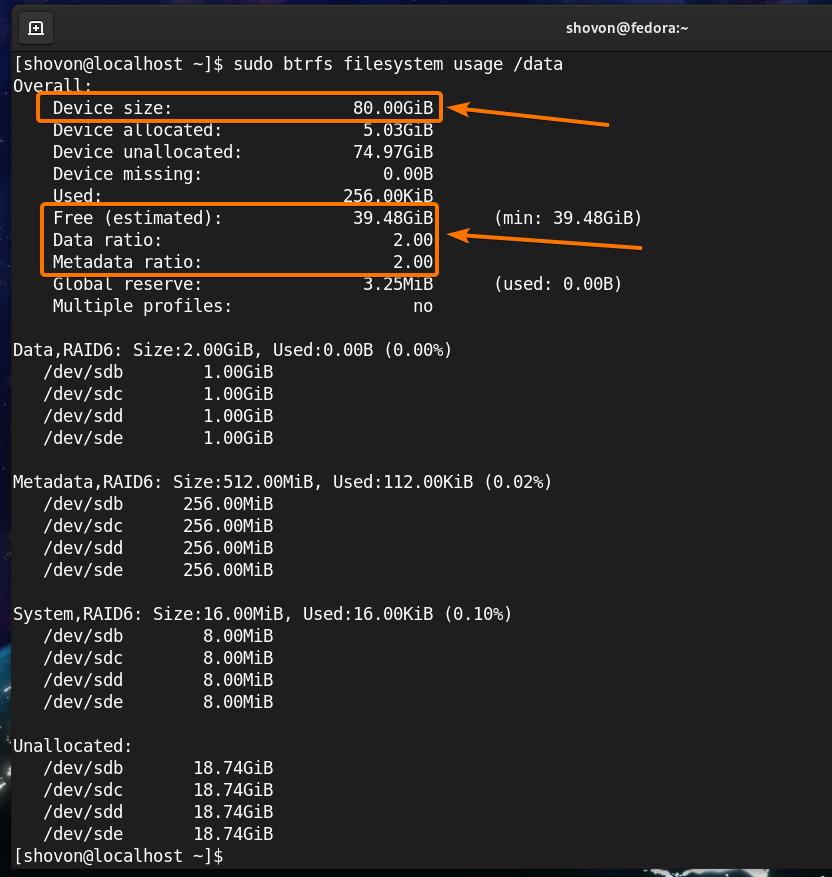Click the Data,RAID6 section header line
This screenshot has width=832, height=877.
tap(232, 350)
